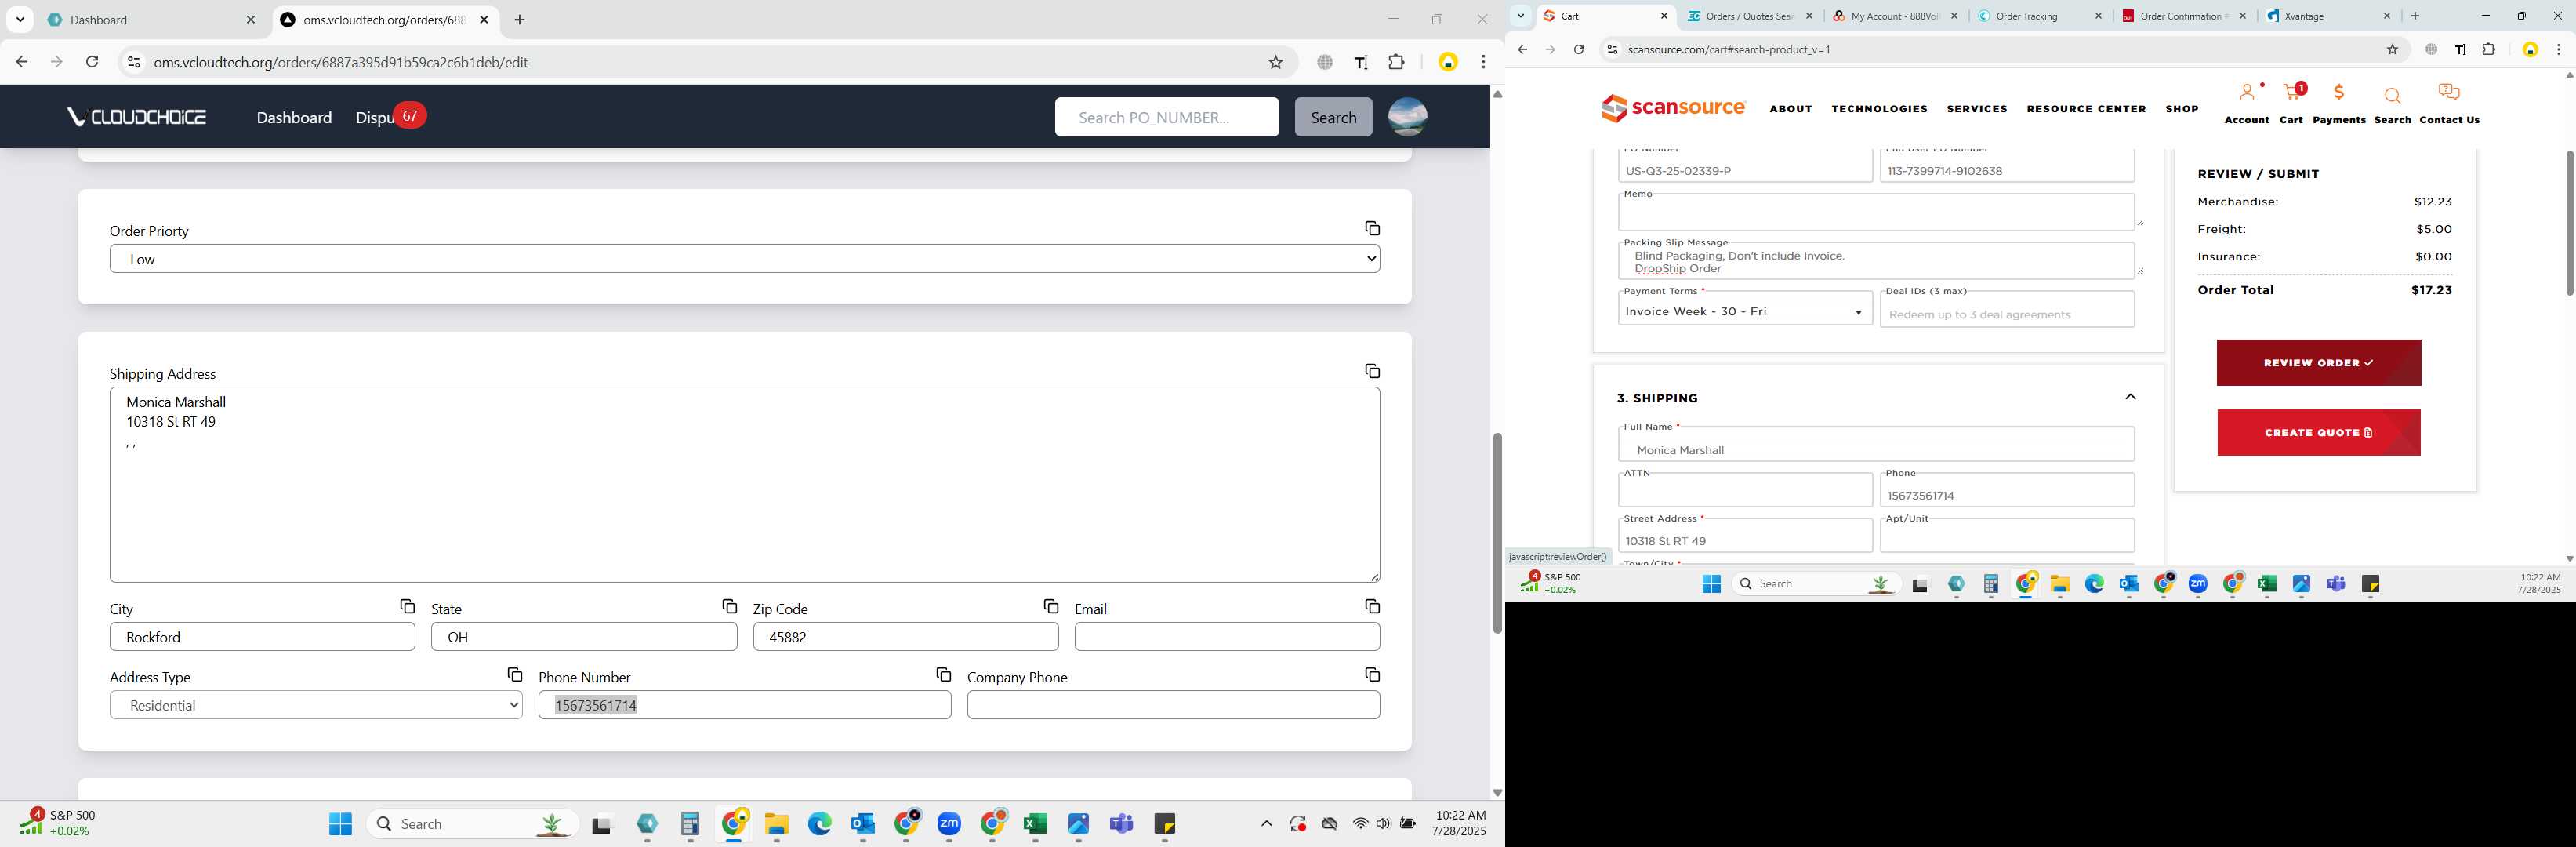Open the Order Priority dropdown

click(745, 259)
